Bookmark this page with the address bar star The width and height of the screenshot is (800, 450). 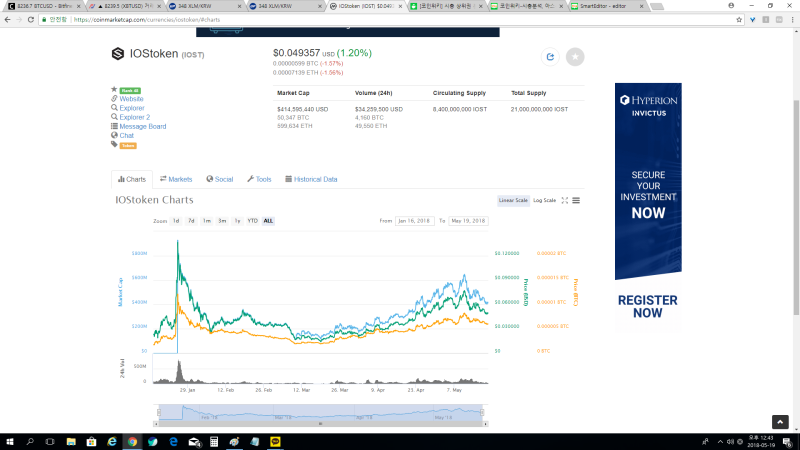coord(739,19)
